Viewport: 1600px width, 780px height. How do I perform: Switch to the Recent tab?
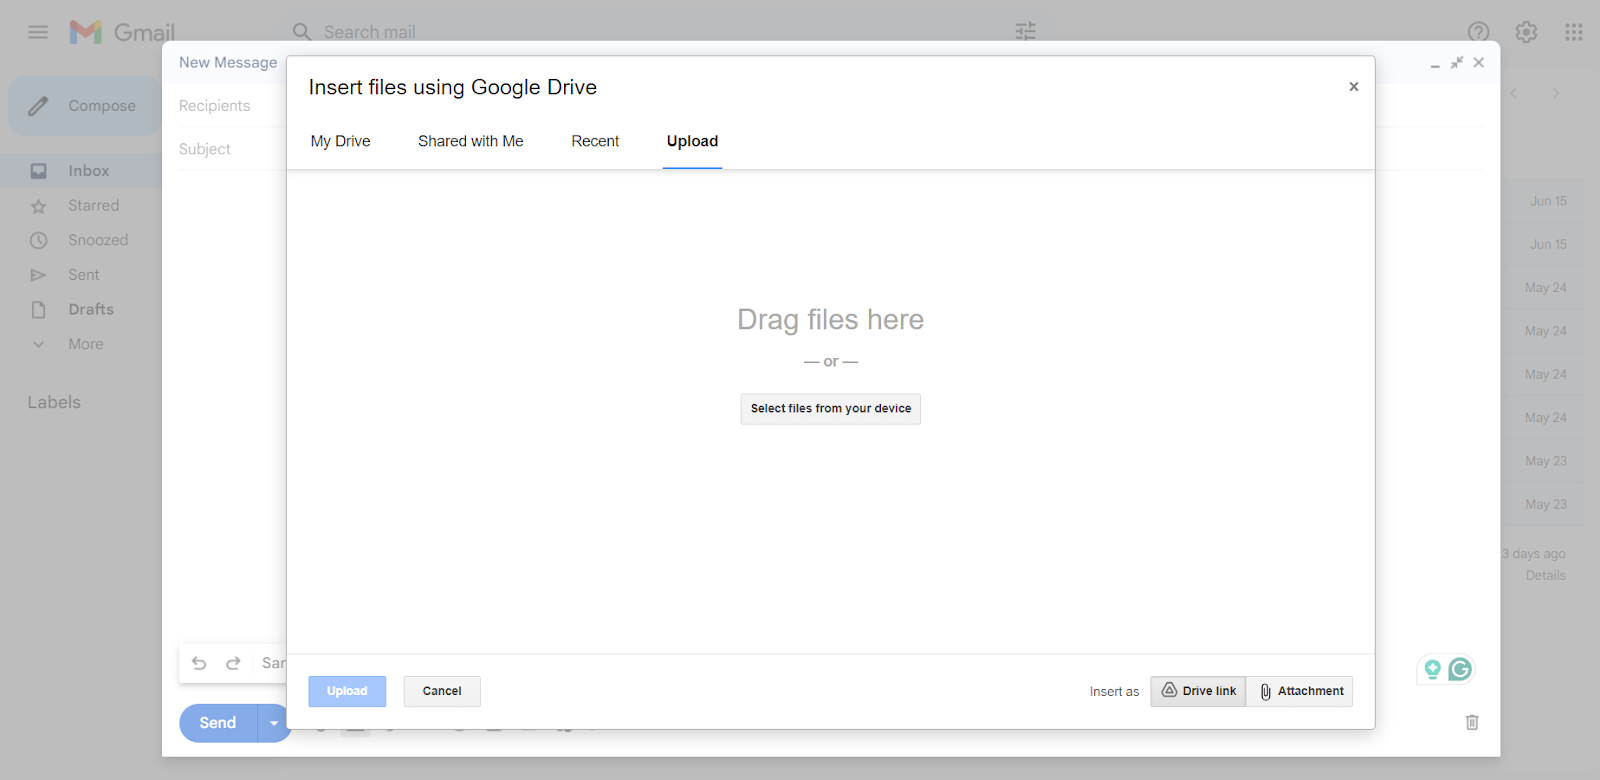(x=595, y=141)
